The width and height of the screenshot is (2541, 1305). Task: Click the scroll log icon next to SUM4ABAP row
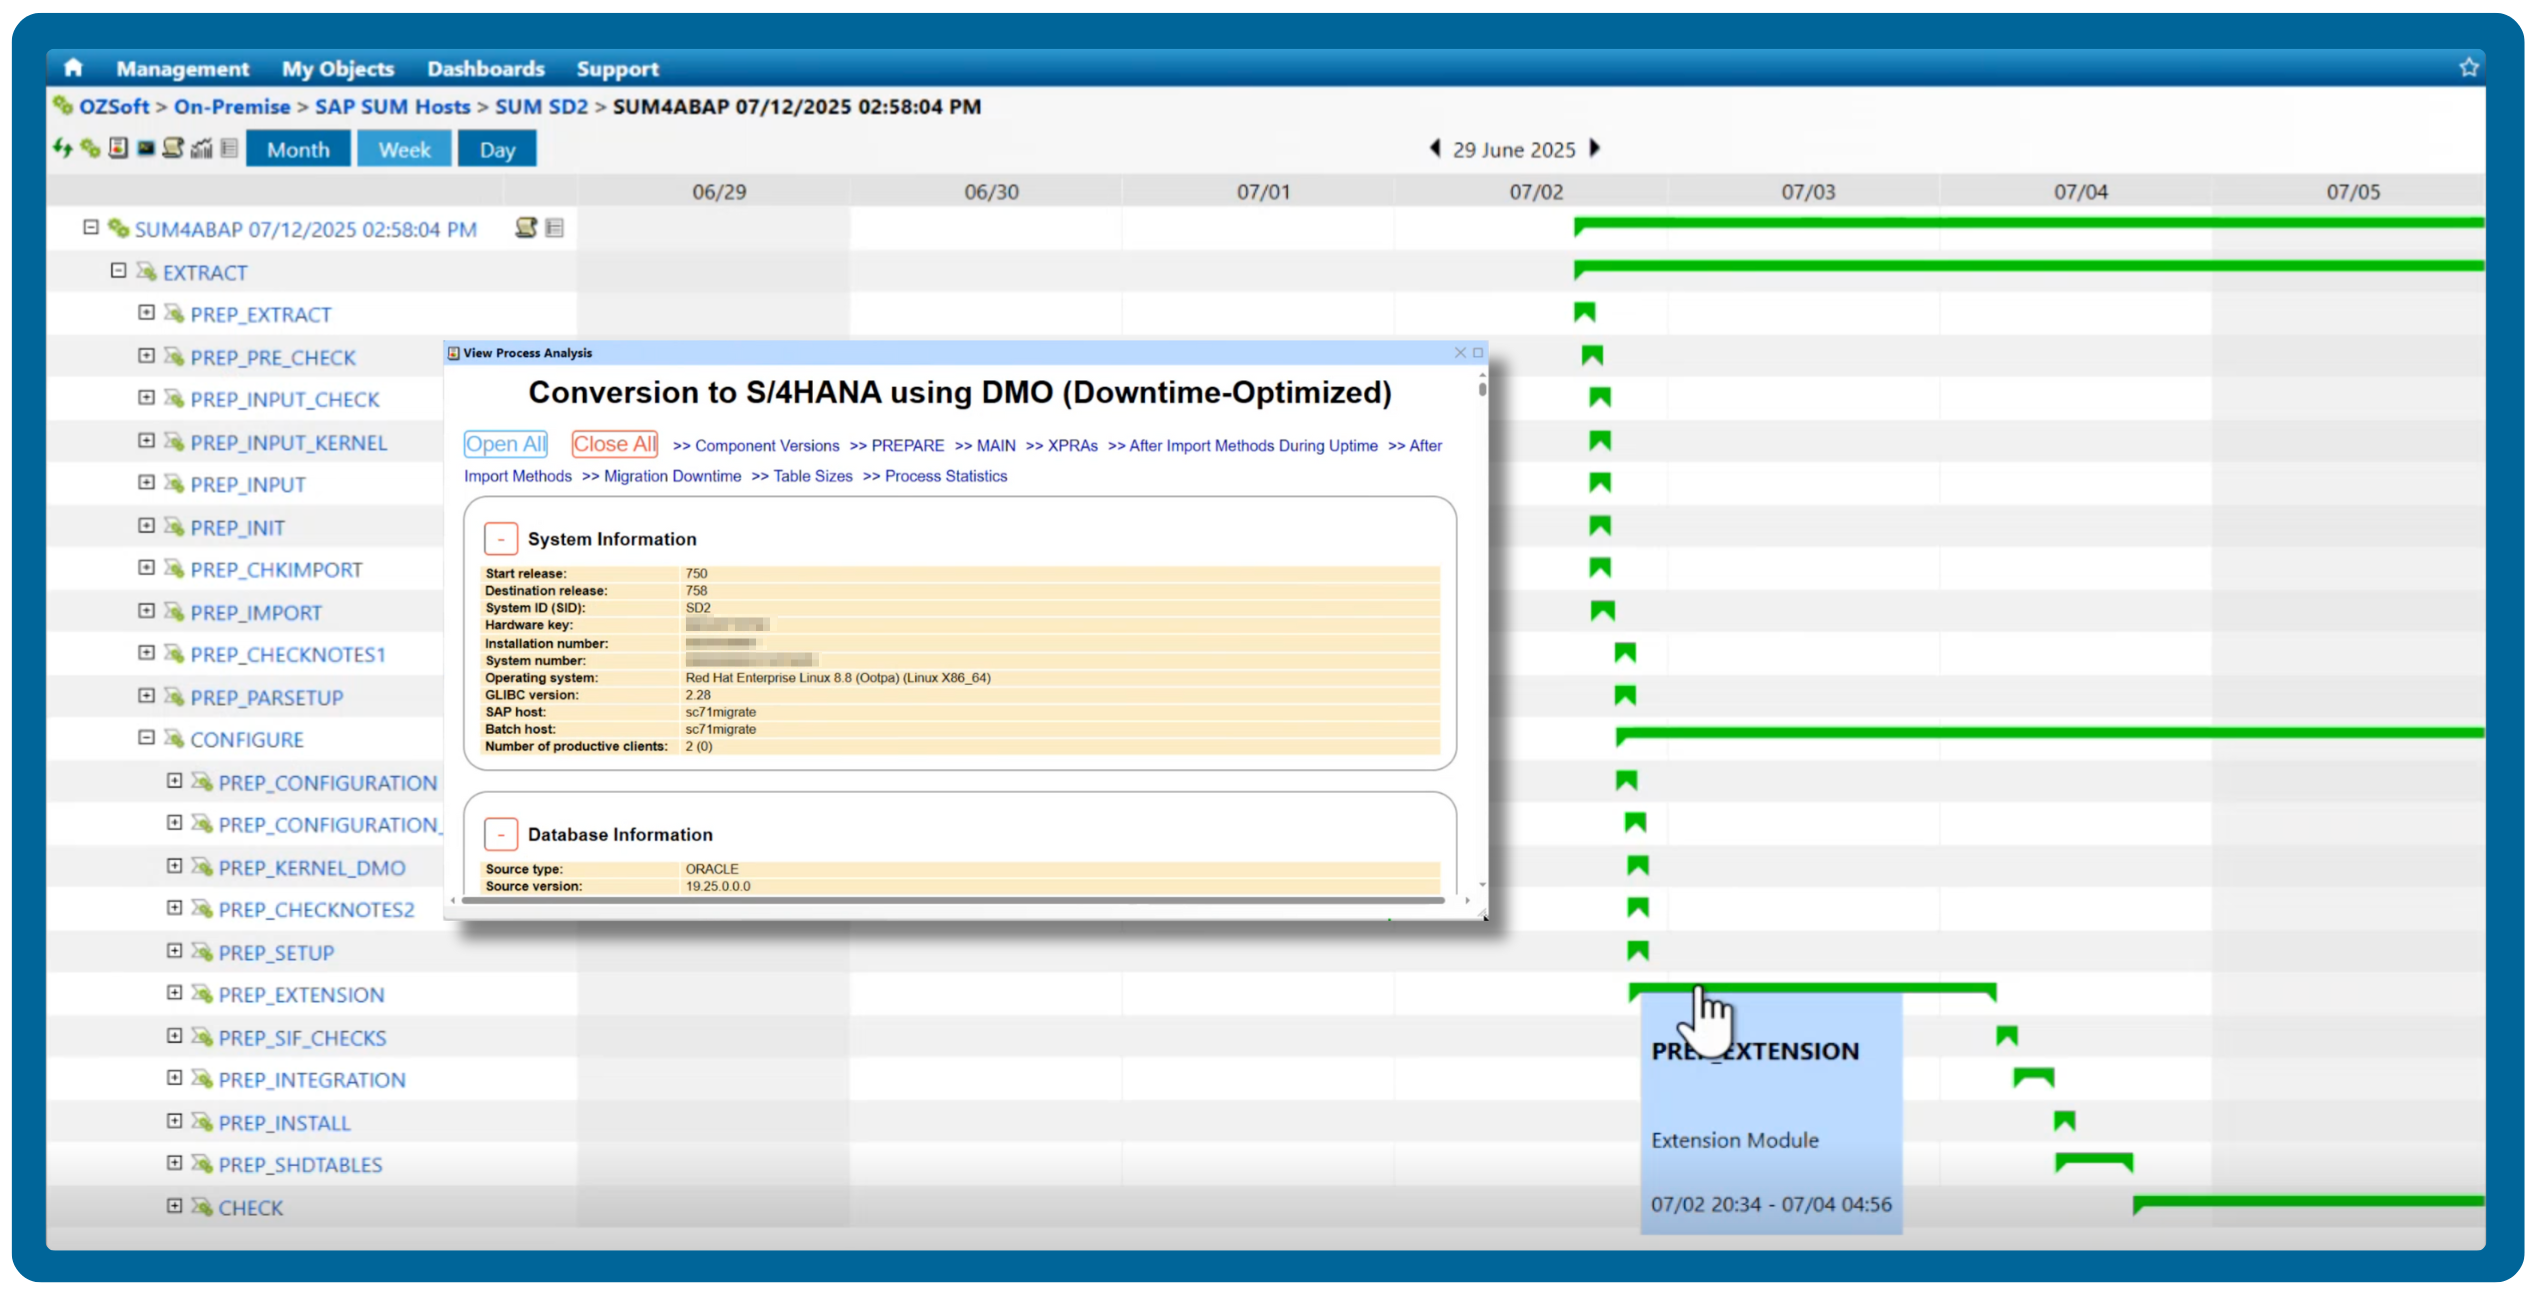point(526,228)
